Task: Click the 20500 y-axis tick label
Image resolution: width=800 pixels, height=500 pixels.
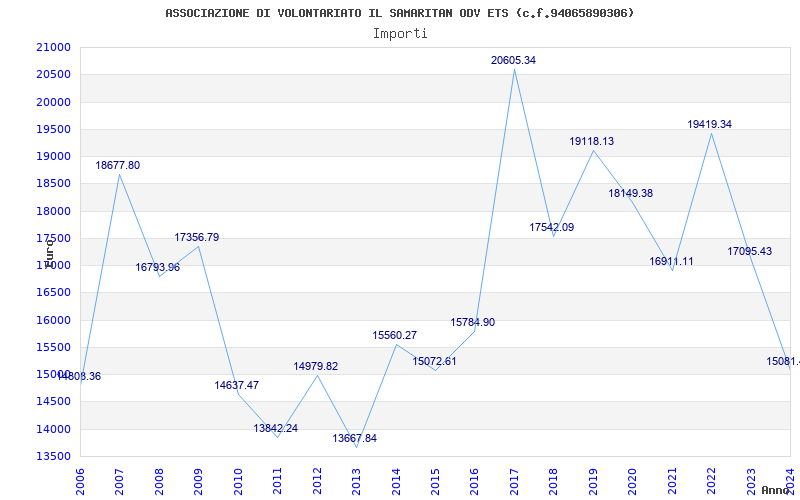Action: 53,74
